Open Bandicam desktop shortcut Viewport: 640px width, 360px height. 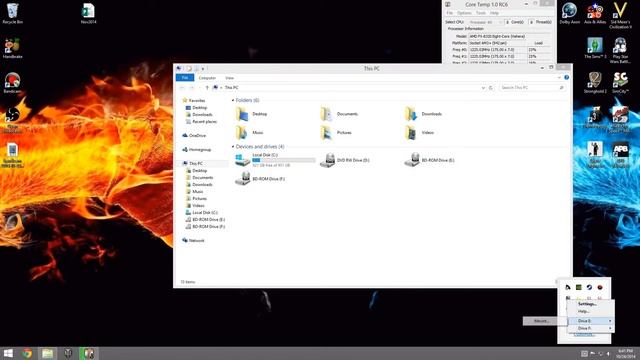coord(12,83)
